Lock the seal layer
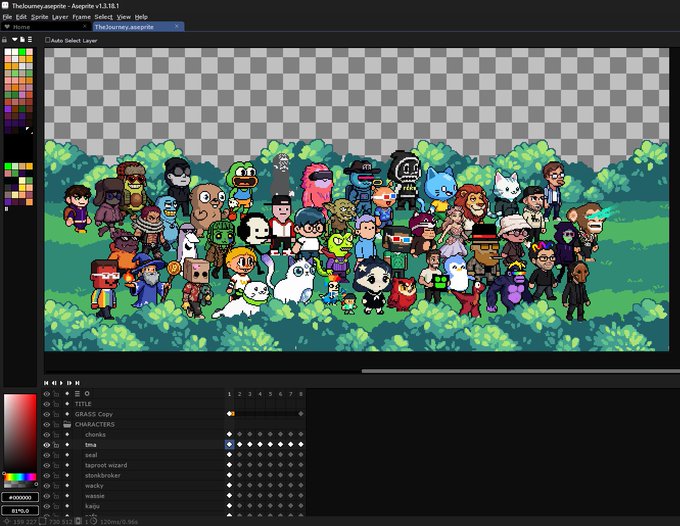The image size is (680, 526). tap(56, 455)
